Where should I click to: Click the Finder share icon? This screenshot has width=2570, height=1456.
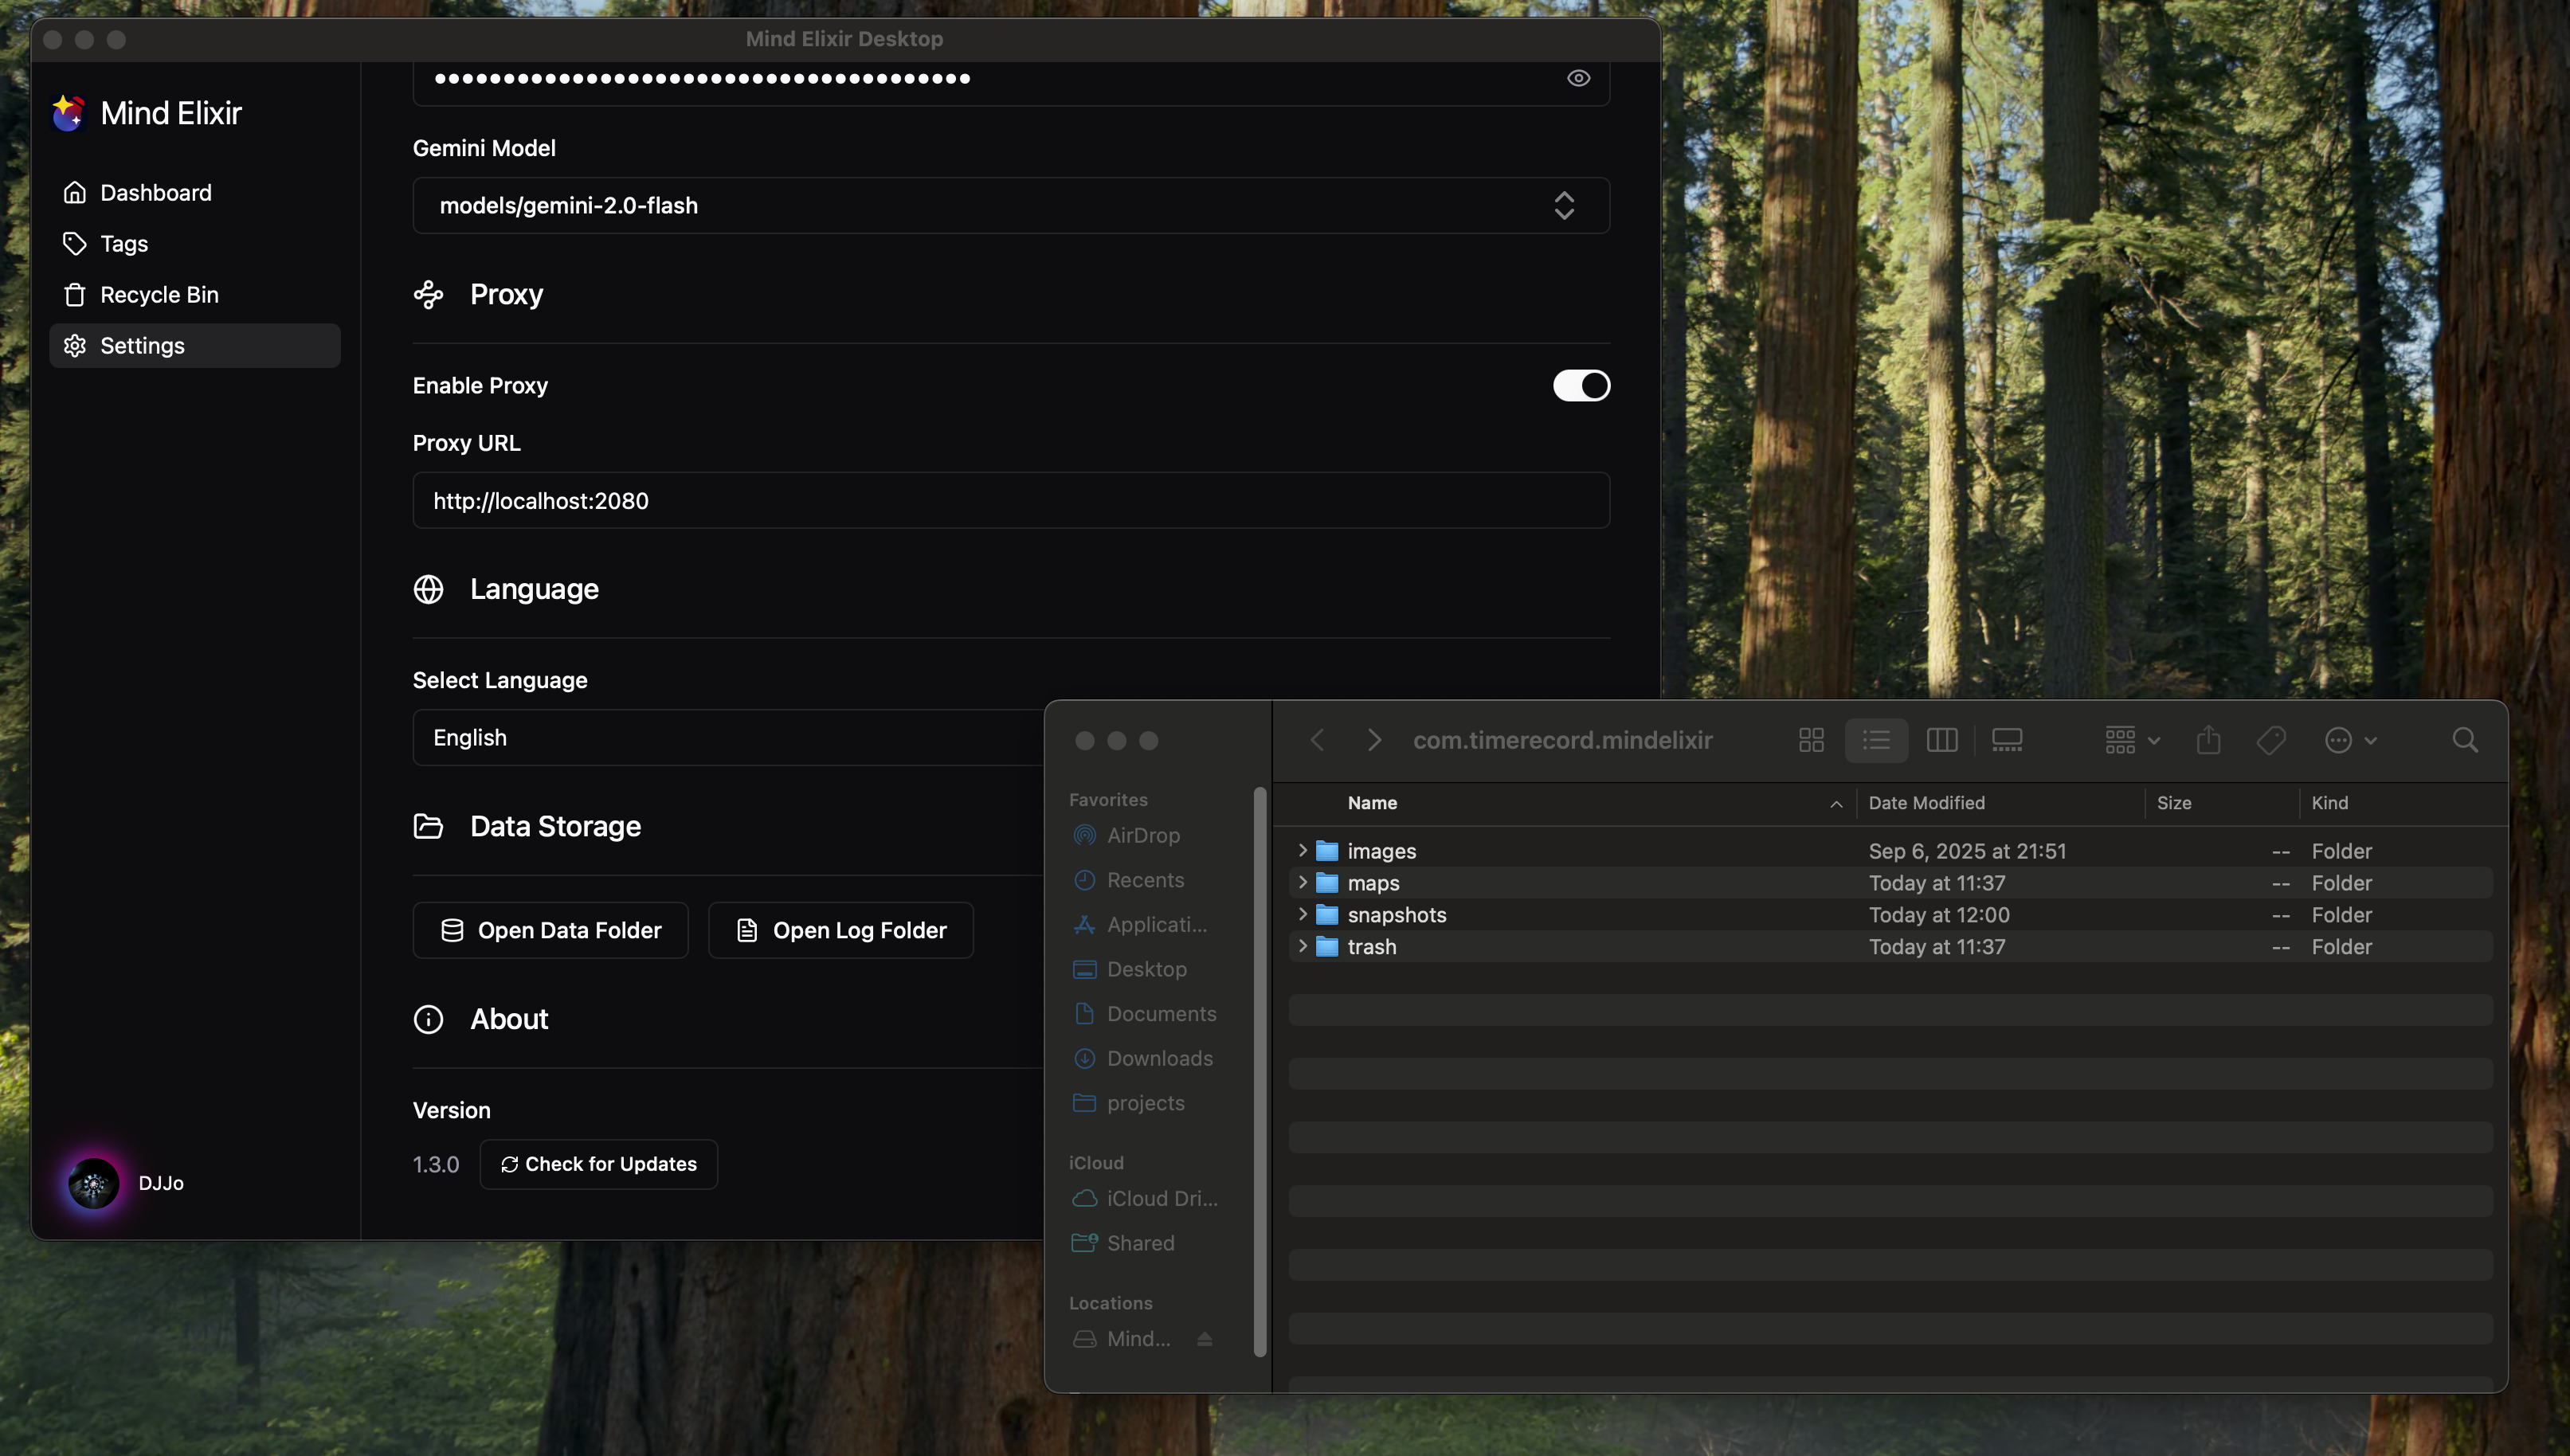(2208, 740)
